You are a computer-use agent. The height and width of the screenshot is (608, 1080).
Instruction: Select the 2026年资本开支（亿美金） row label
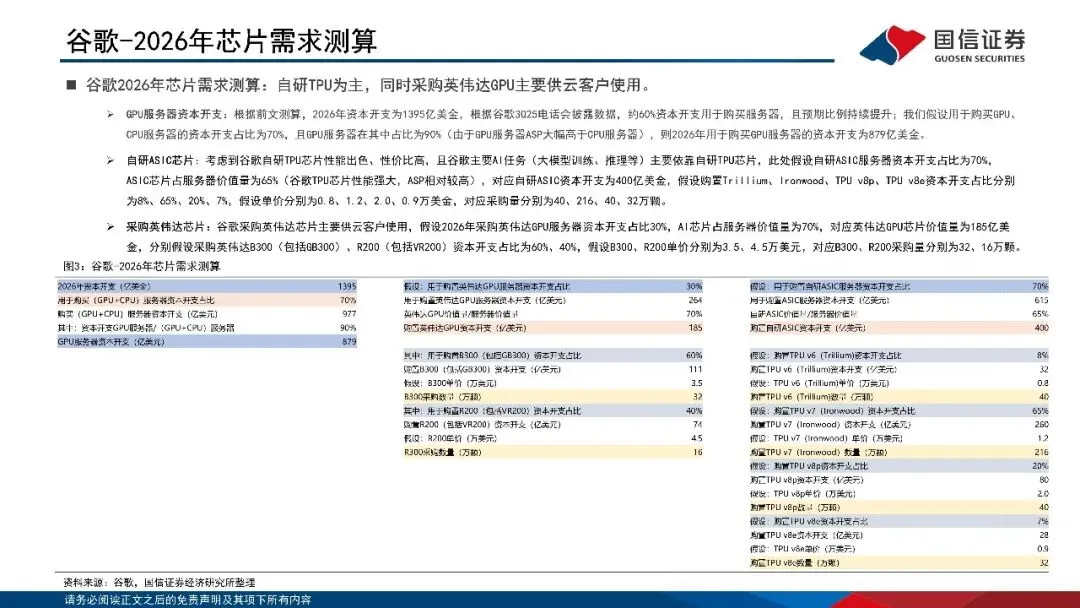(x=104, y=286)
